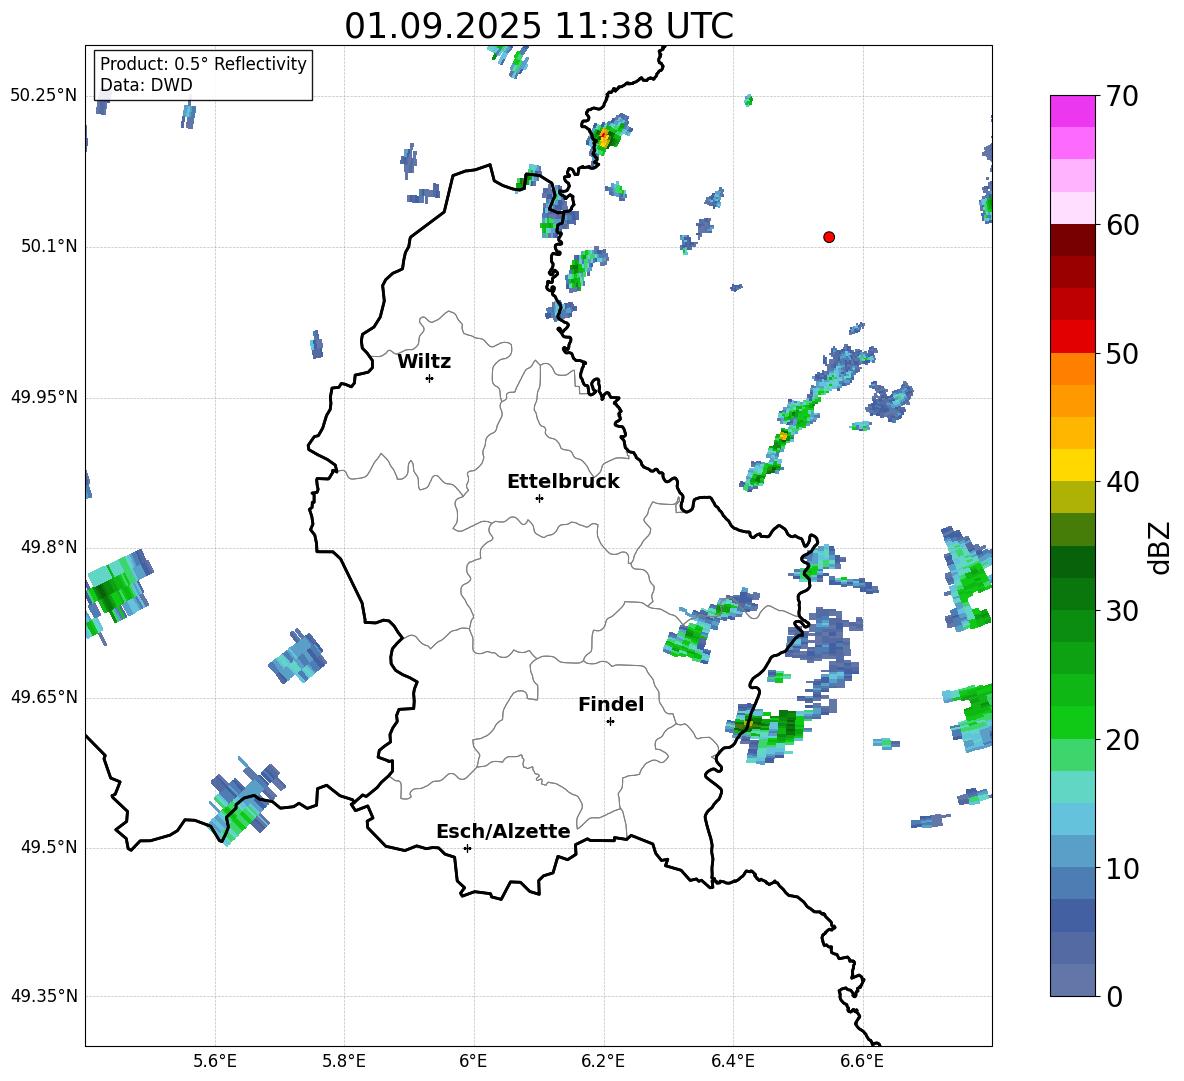Click the Product 0.5° Reflectivity info box
Image resolution: width=1184 pixels, height=1081 pixels.
(x=203, y=75)
